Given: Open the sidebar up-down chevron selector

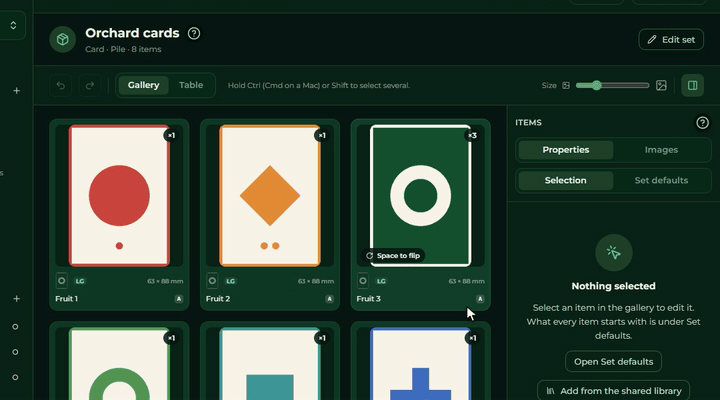Looking at the screenshot, I should (x=13, y=25).
